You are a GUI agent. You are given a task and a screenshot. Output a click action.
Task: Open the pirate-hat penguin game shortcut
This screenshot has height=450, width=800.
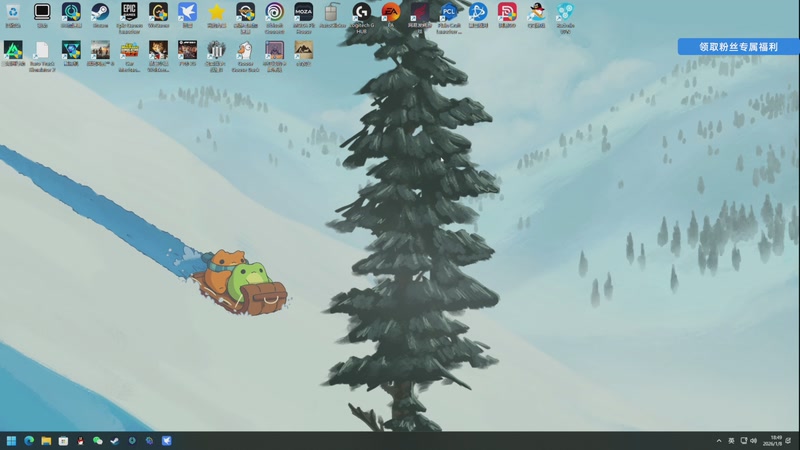(536, 15)
